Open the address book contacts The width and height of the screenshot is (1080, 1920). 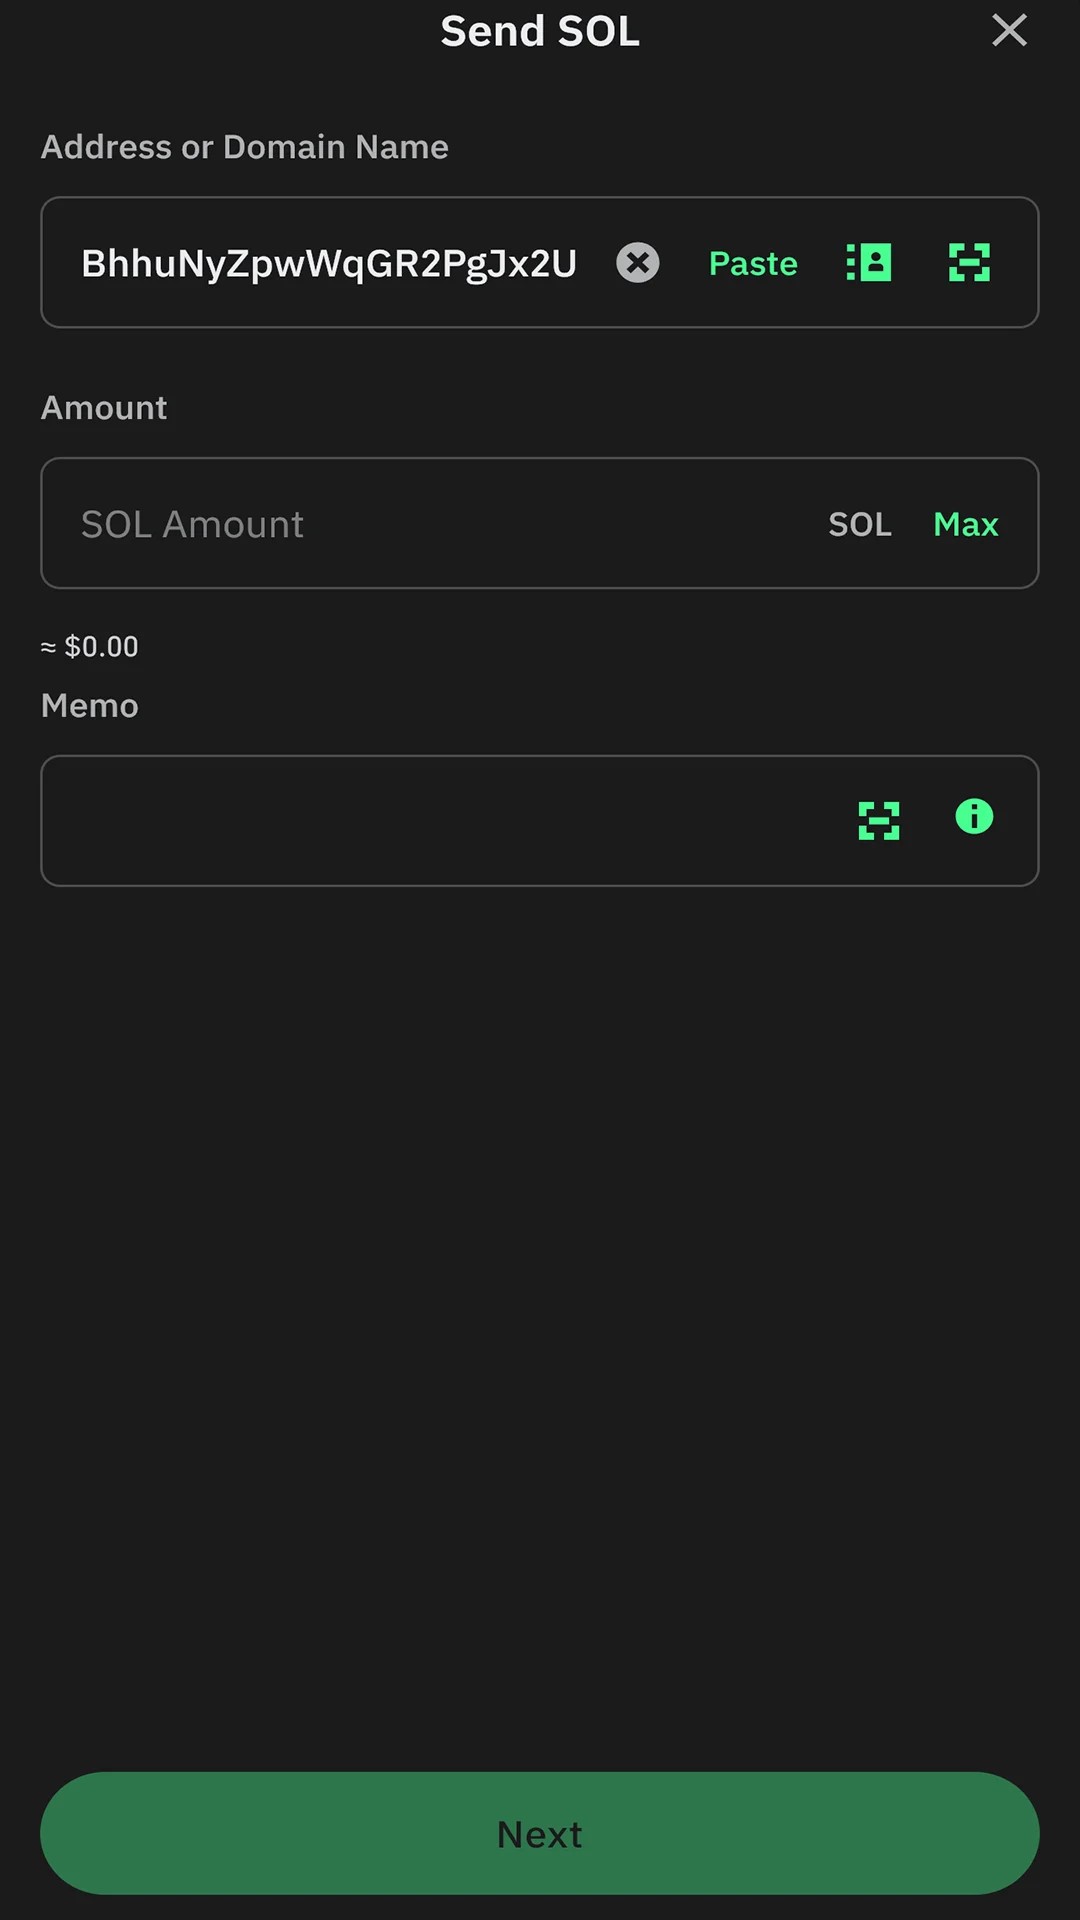coord(869,263)
